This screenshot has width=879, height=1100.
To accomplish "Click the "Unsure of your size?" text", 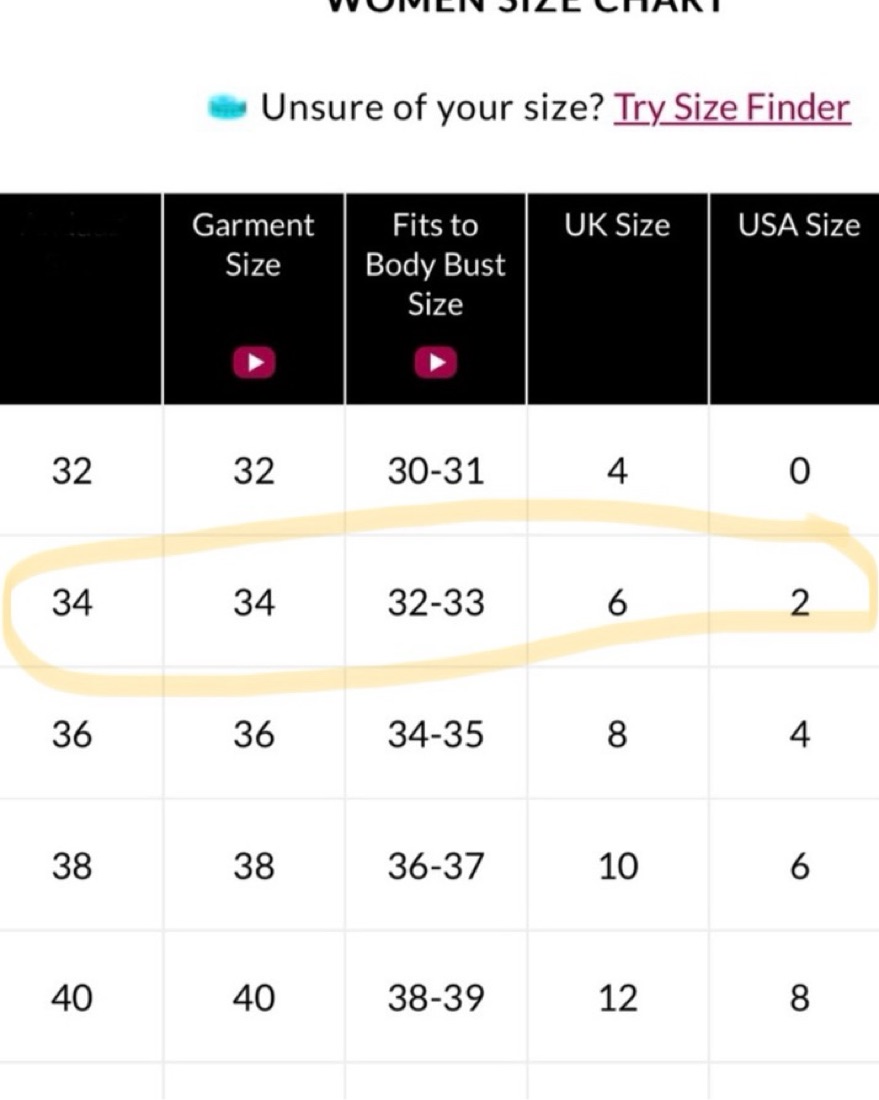I will click(433, 107).
